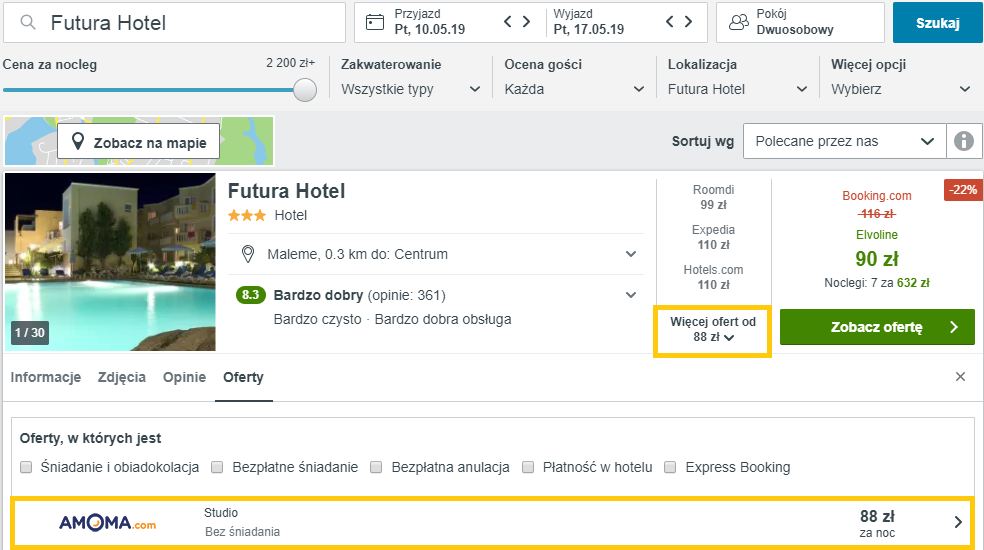Screen dimensions: 984x550
Task: Close the hotel details panel
Action: (x=960, y=377)
